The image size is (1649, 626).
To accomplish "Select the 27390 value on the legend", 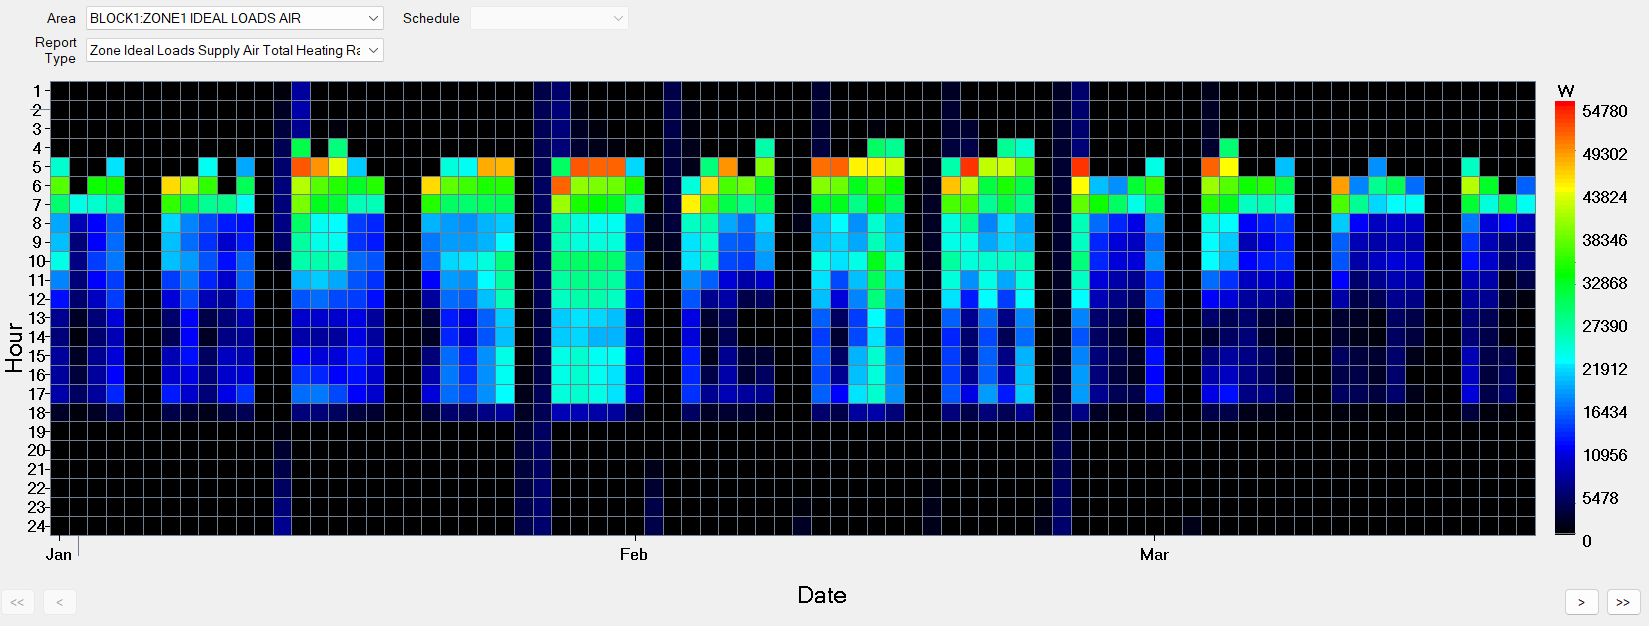I will tap(1604, 326).
